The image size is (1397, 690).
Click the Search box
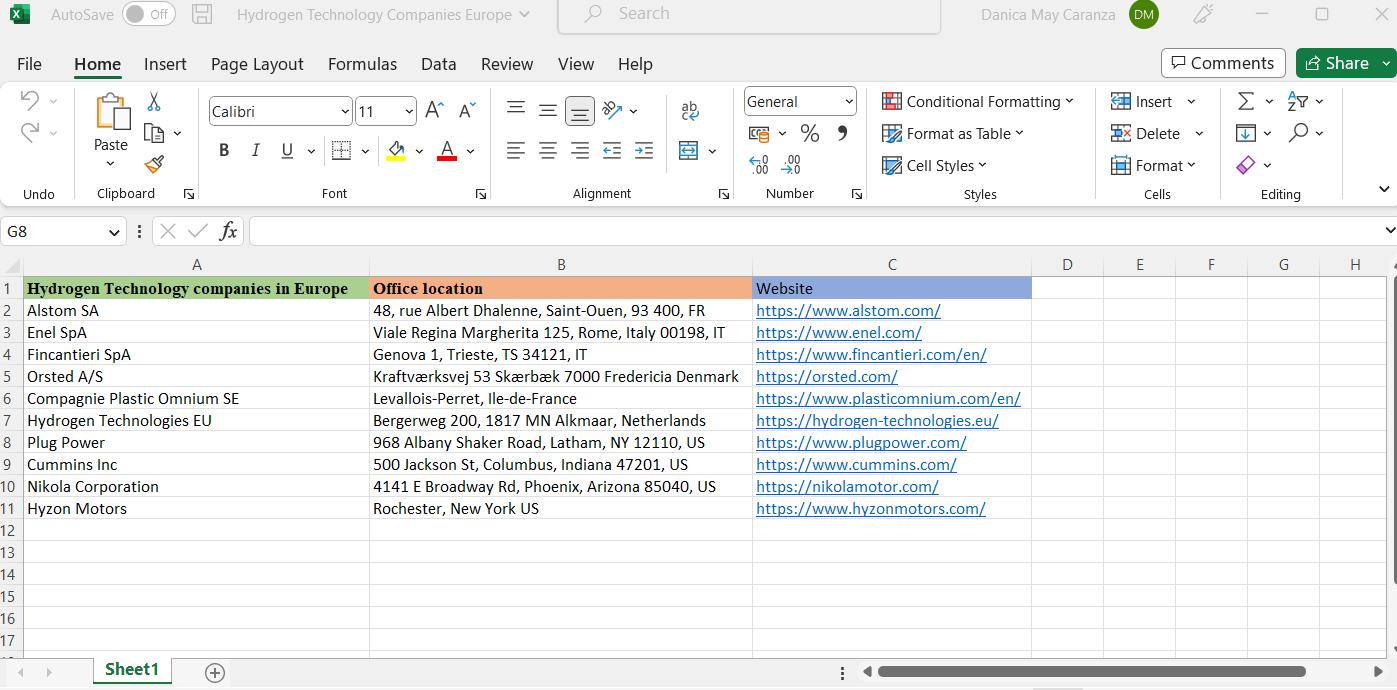749,14
